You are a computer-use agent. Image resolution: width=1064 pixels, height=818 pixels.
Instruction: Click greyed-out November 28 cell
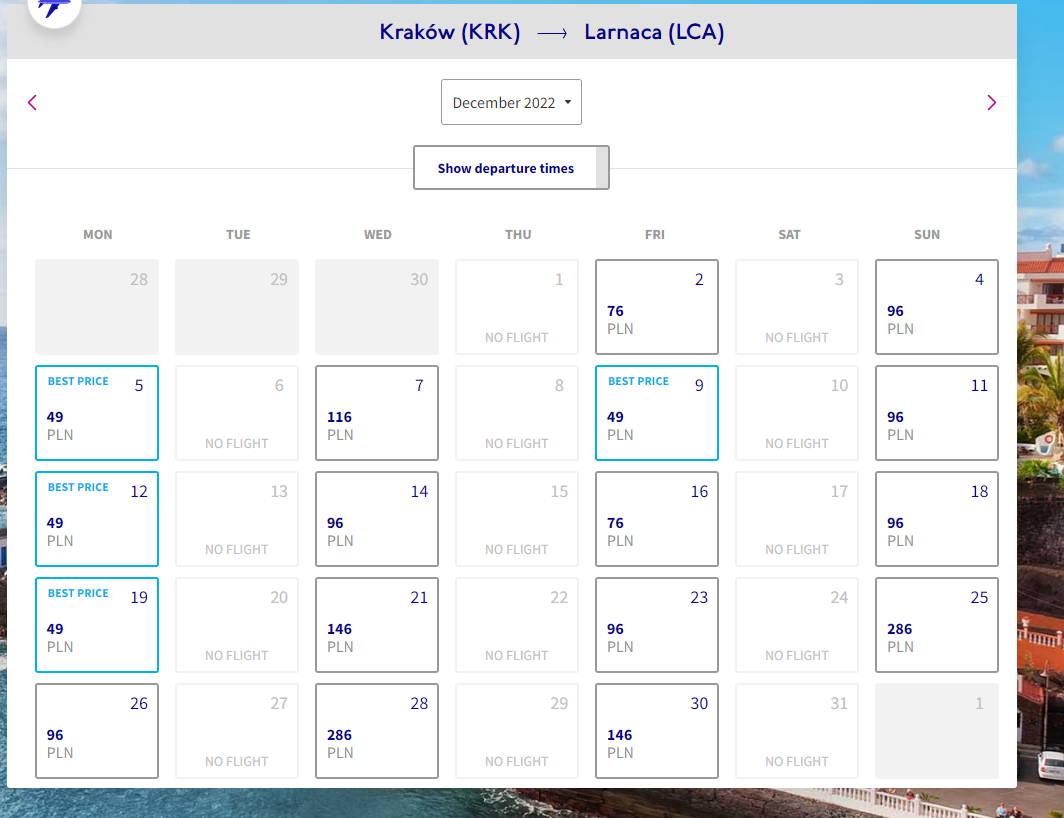point(97,307)
